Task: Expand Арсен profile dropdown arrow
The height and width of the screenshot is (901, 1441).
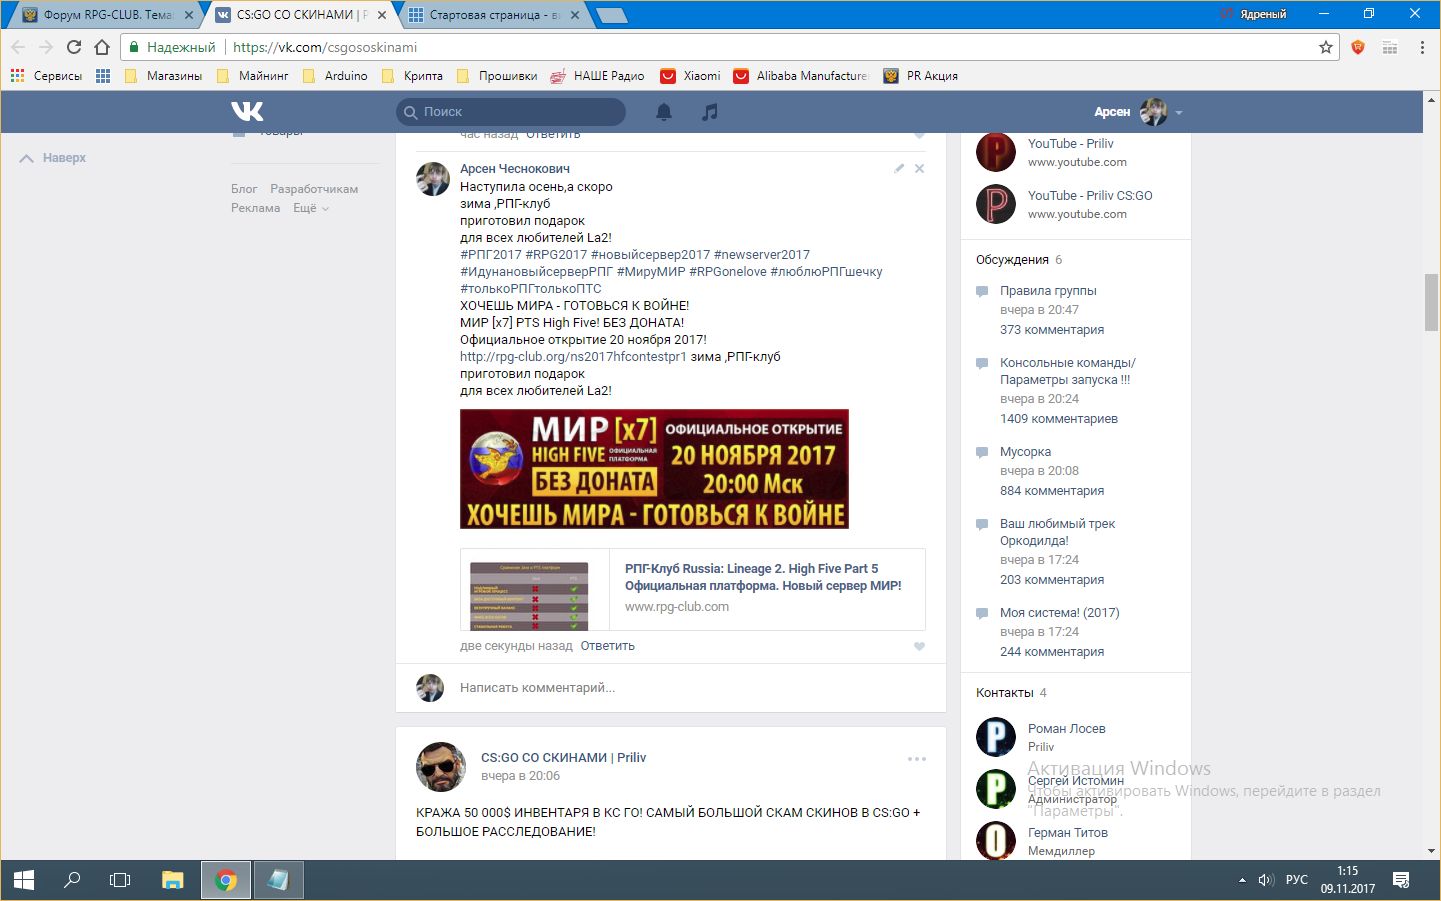Action: 1179,113
